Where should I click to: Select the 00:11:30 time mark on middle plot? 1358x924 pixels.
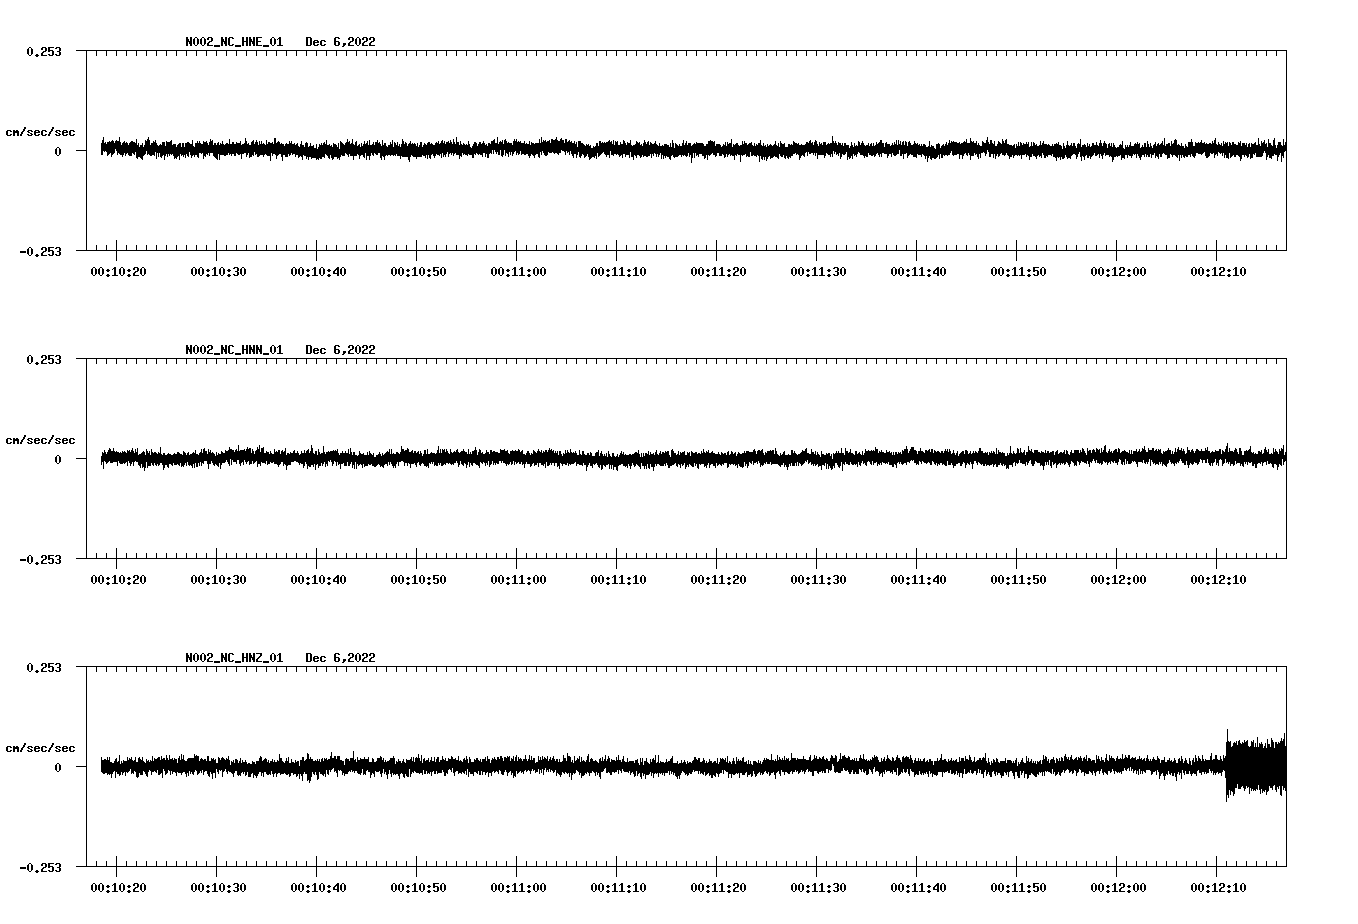816,577
